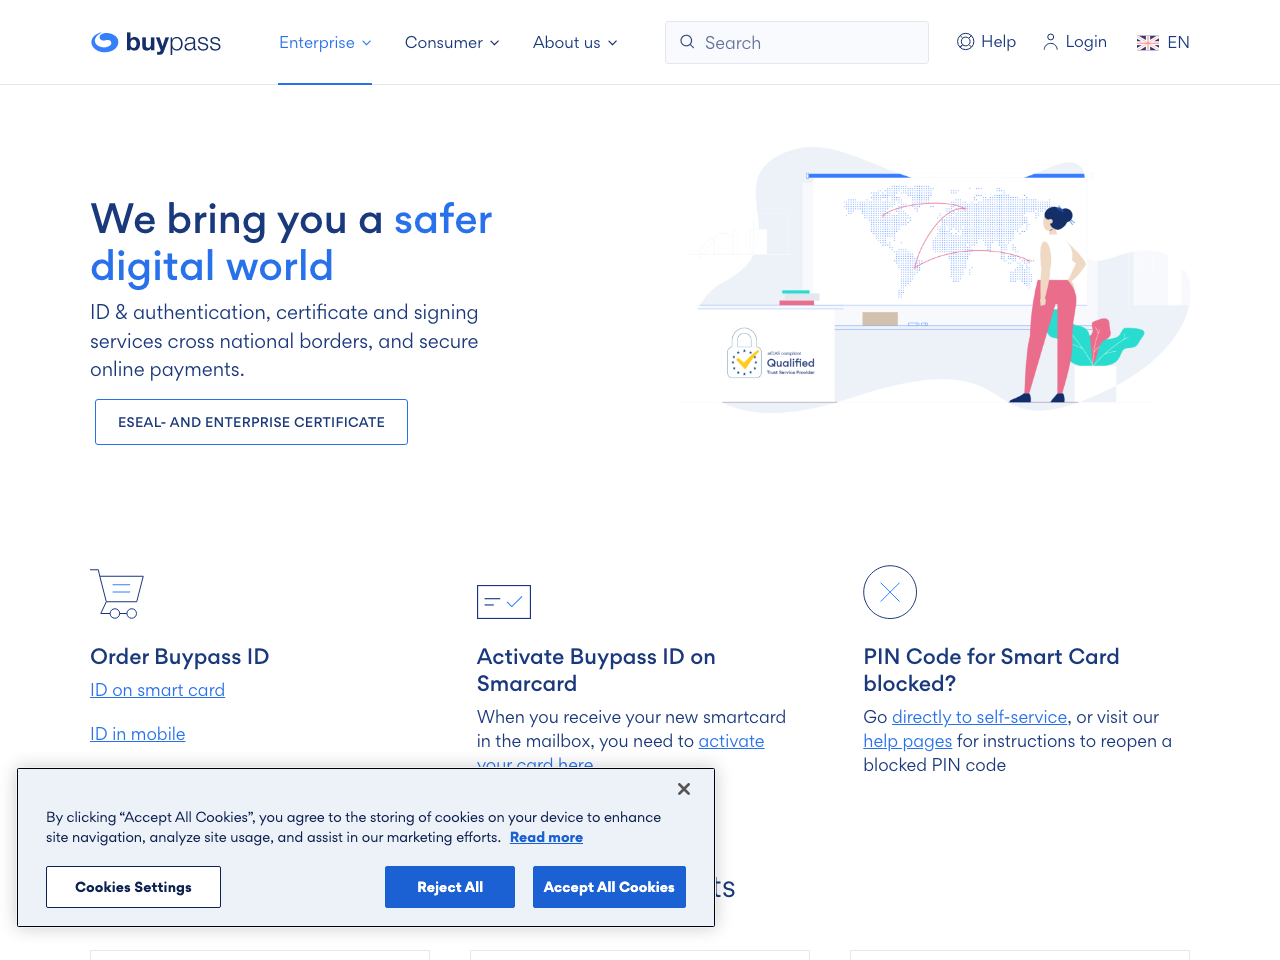
Task: Expand the About us menu
Action: point(575,42)
